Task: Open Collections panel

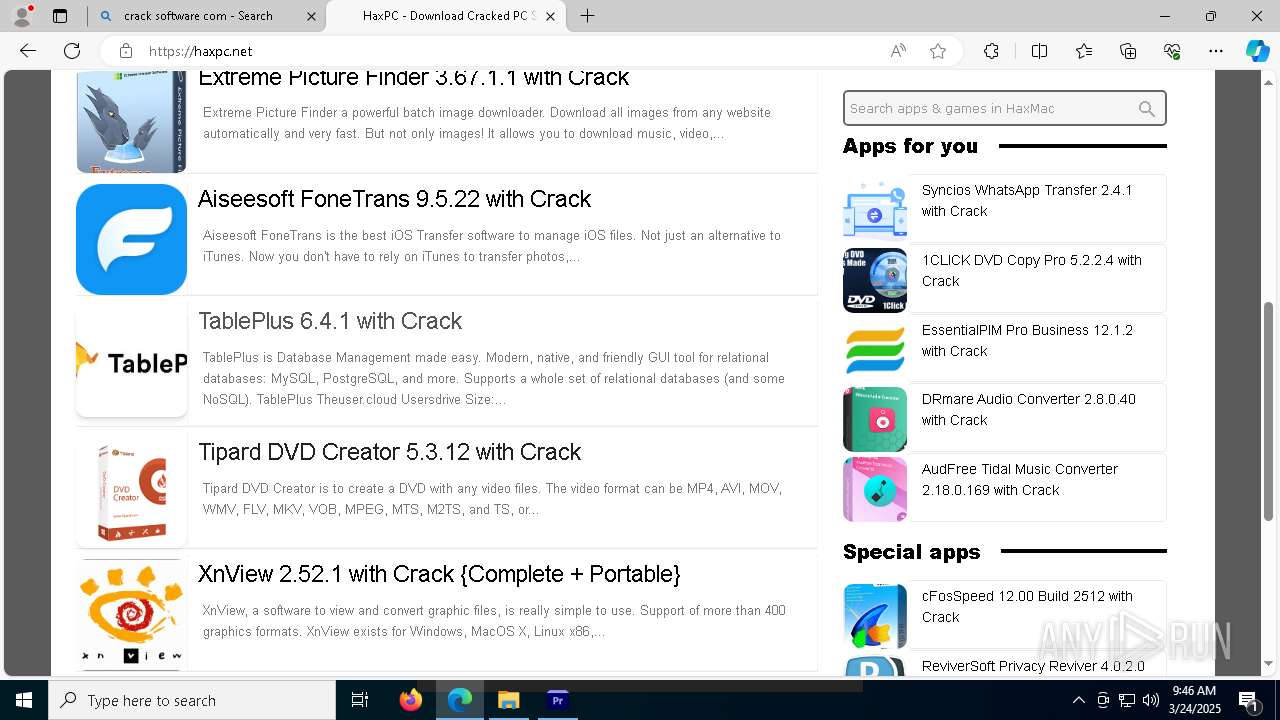Action: tap(1128, 51)
